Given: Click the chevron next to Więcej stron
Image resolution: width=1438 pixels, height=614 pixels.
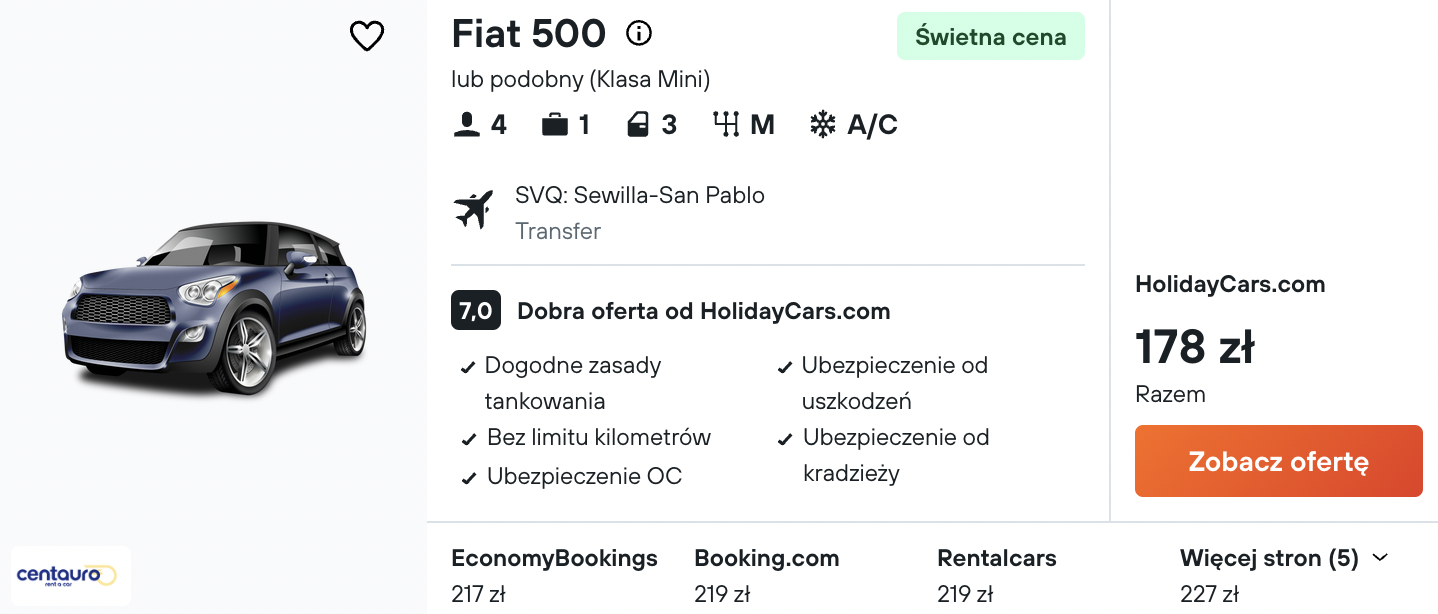Looking at the screenshot, I should pos(1380,558).
